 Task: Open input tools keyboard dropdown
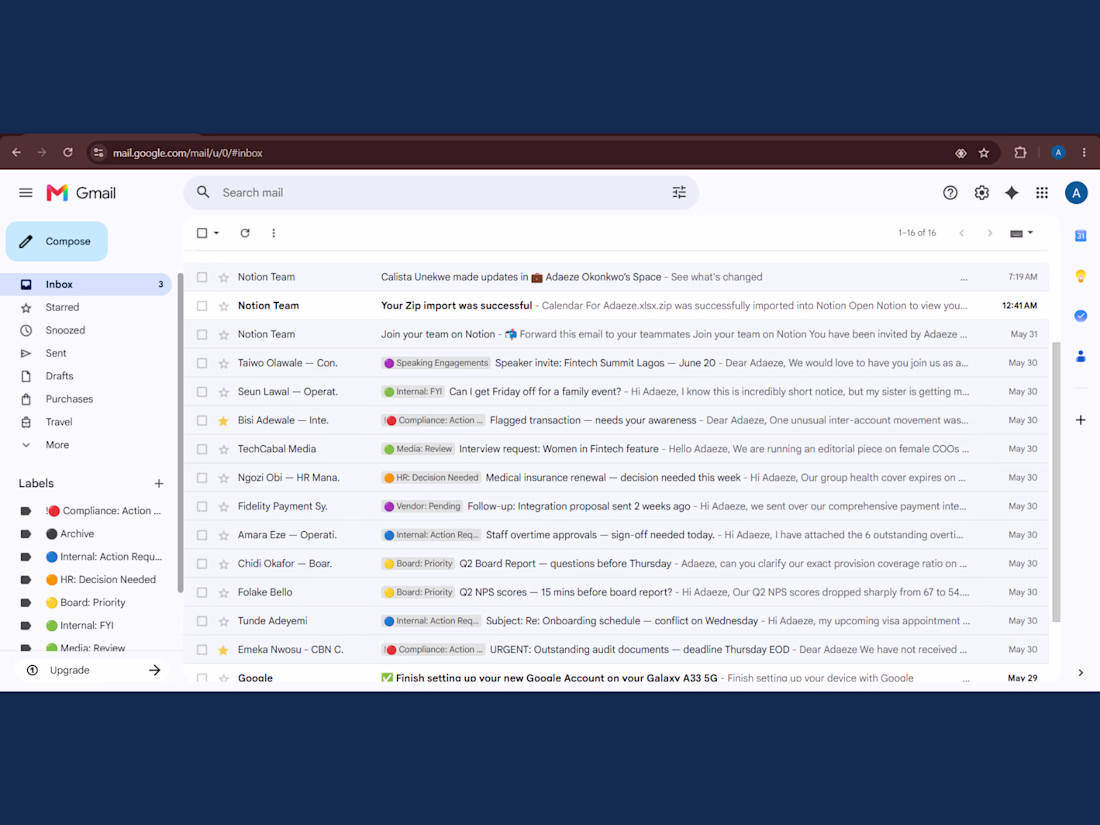(1021, 233)
